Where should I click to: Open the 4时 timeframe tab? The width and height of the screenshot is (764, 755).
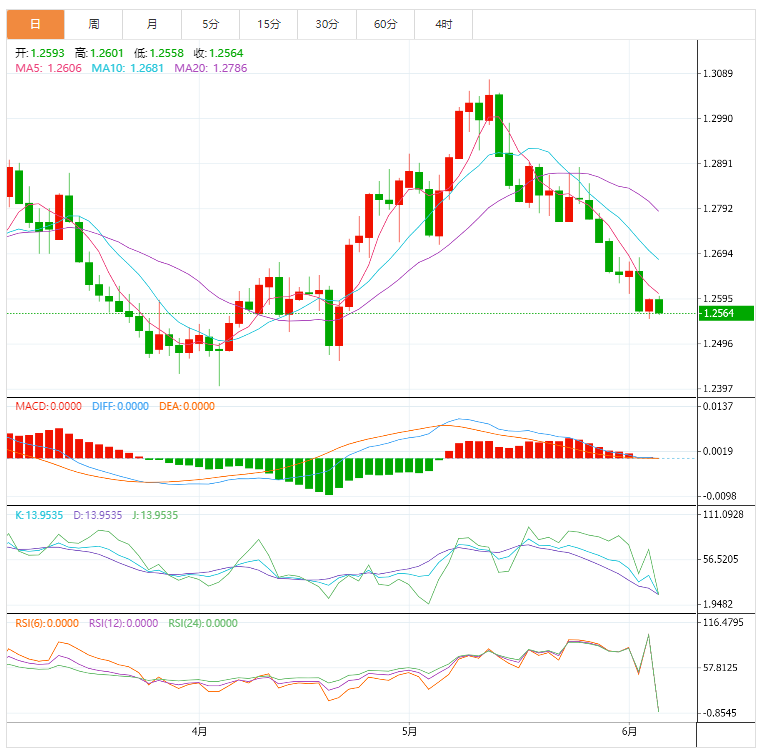443,24
